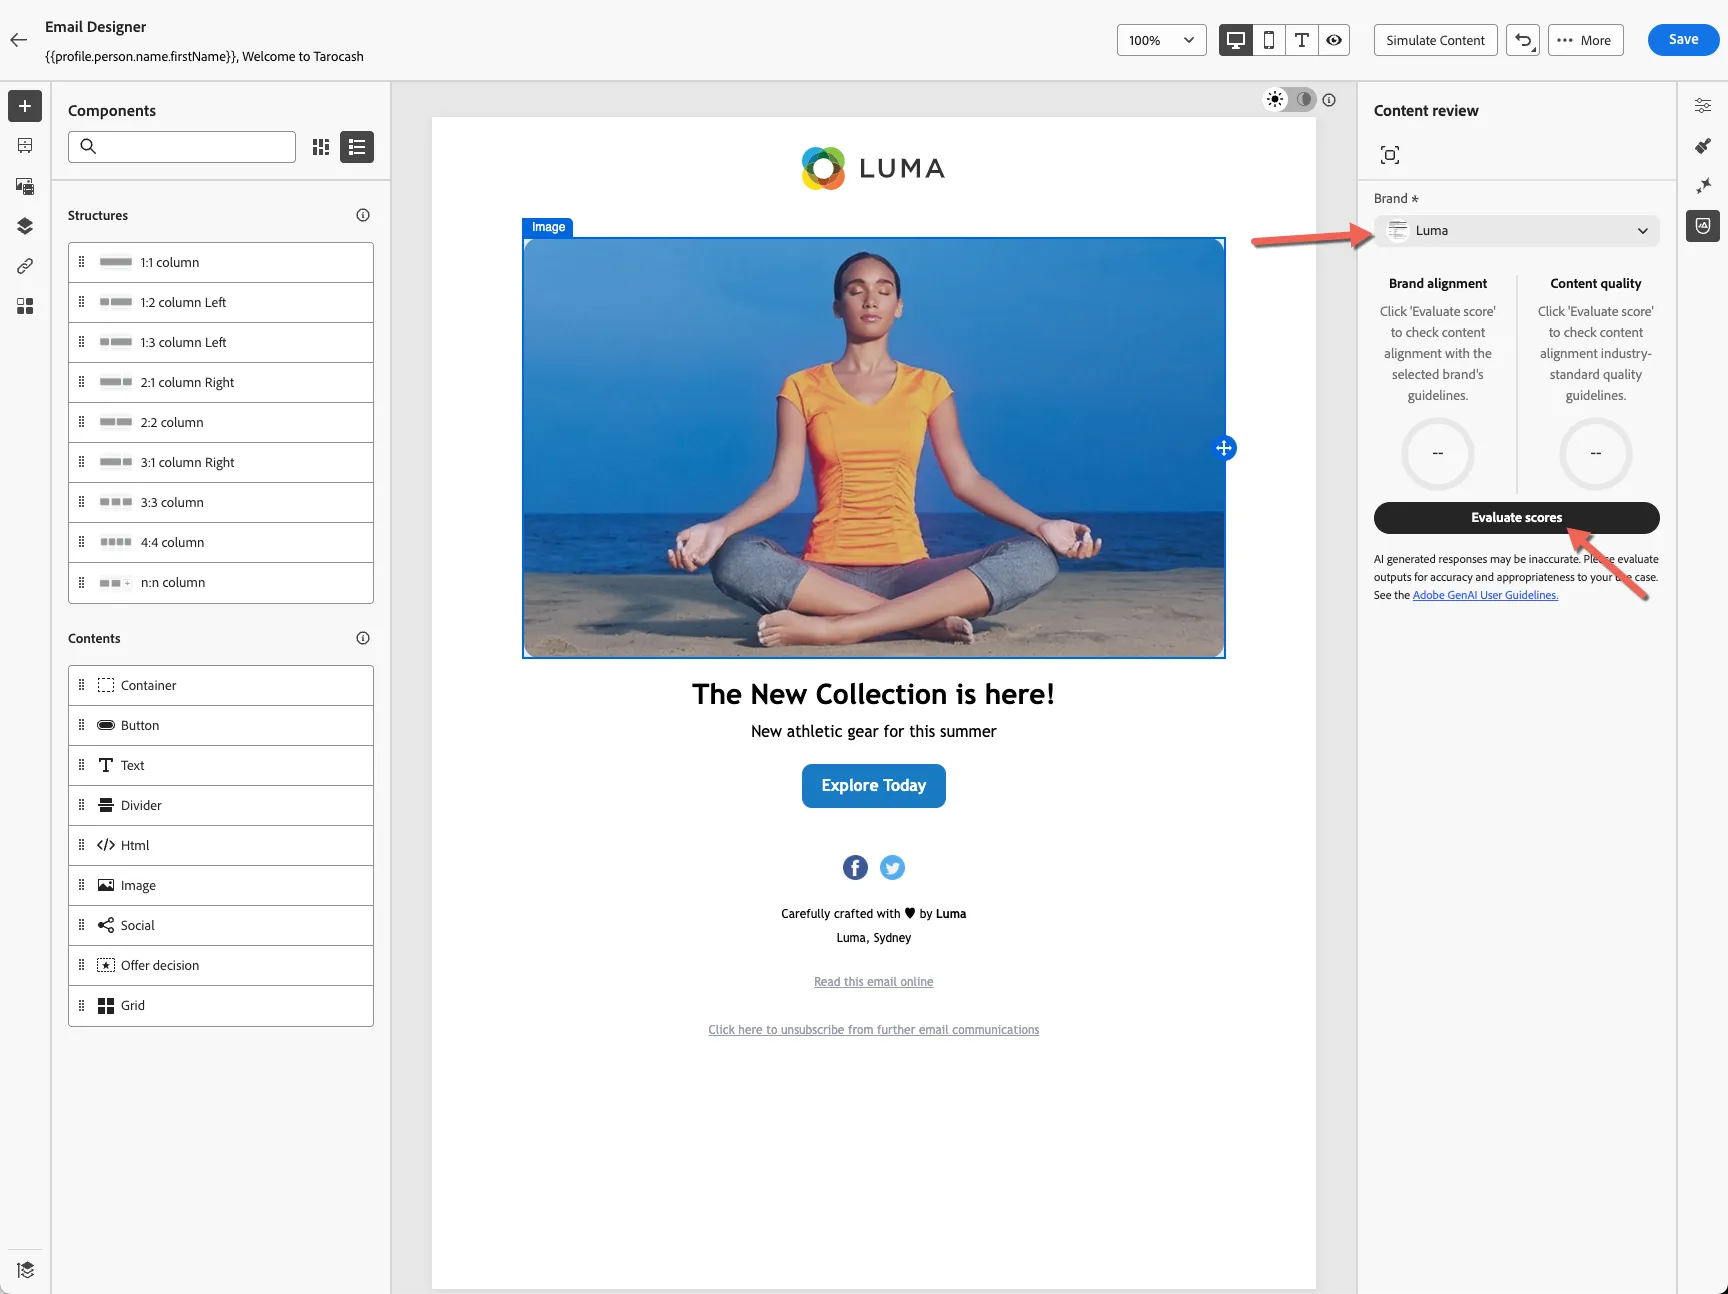Open the links icon in left rail
This screenshot has width=1728, height=1294.
tap(25, 266)
